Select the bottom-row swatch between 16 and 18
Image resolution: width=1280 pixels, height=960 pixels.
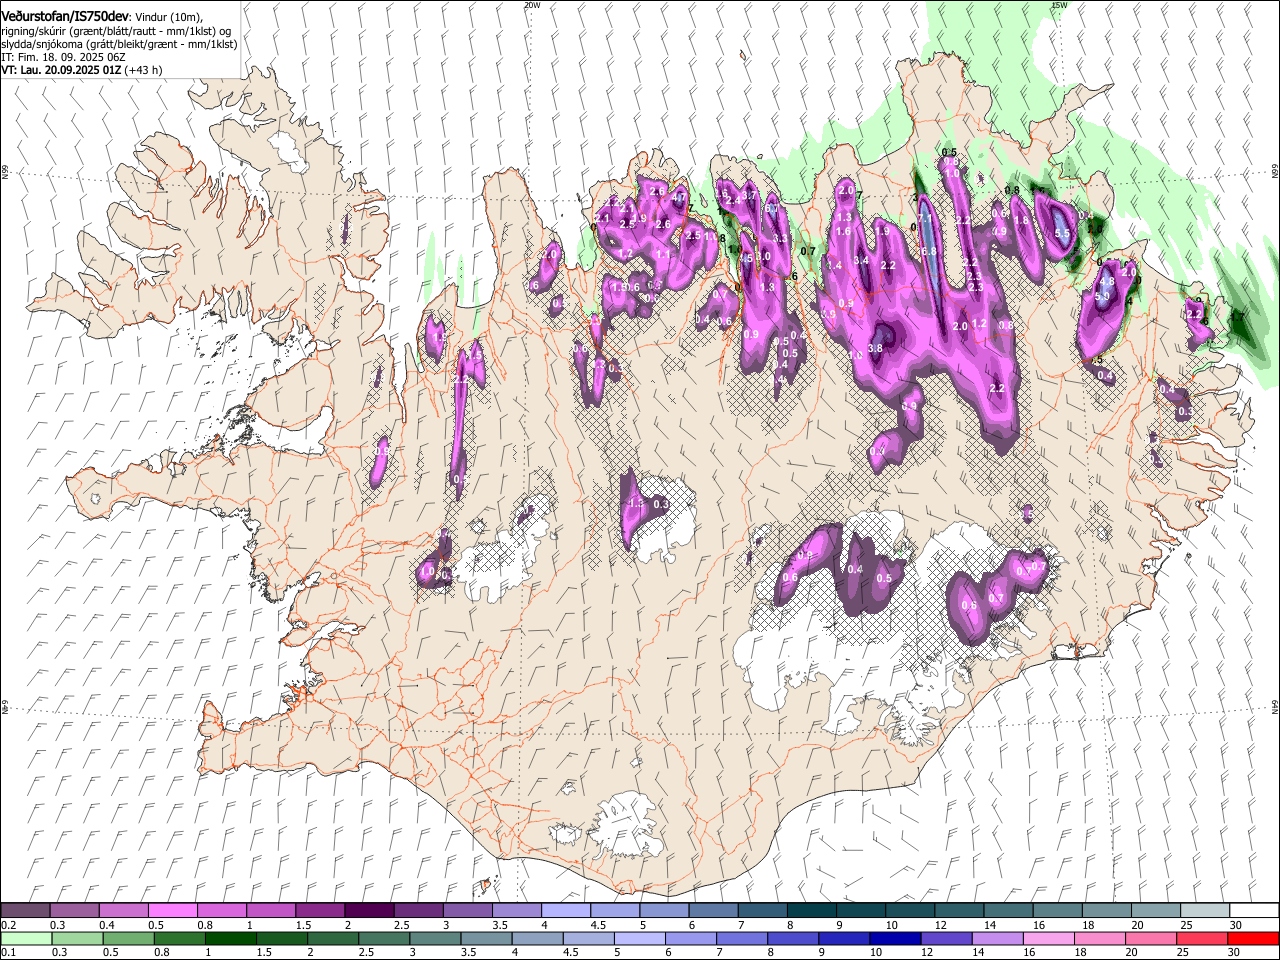pos(1049,938)
